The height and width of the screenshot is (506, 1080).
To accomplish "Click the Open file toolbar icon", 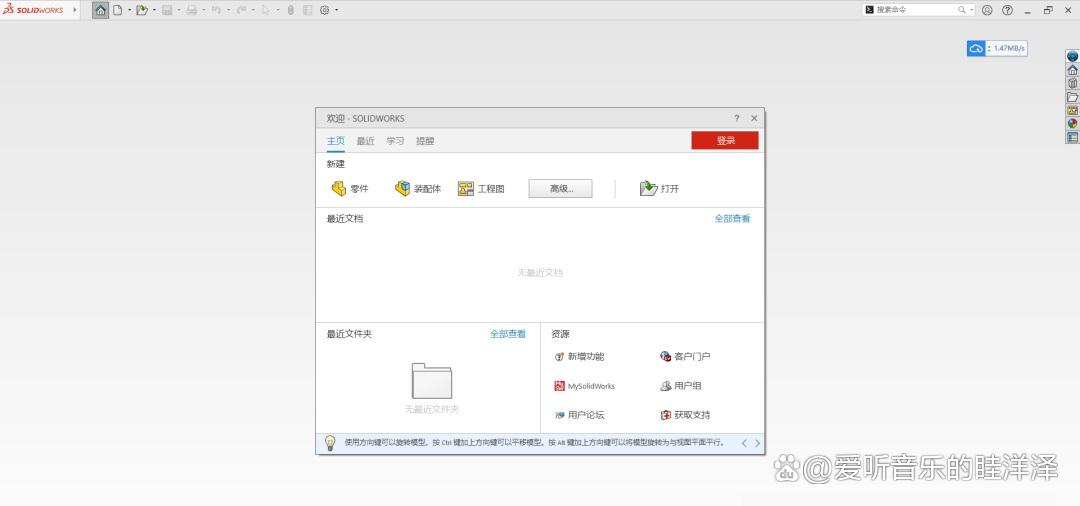I will (x=142, y=10).
